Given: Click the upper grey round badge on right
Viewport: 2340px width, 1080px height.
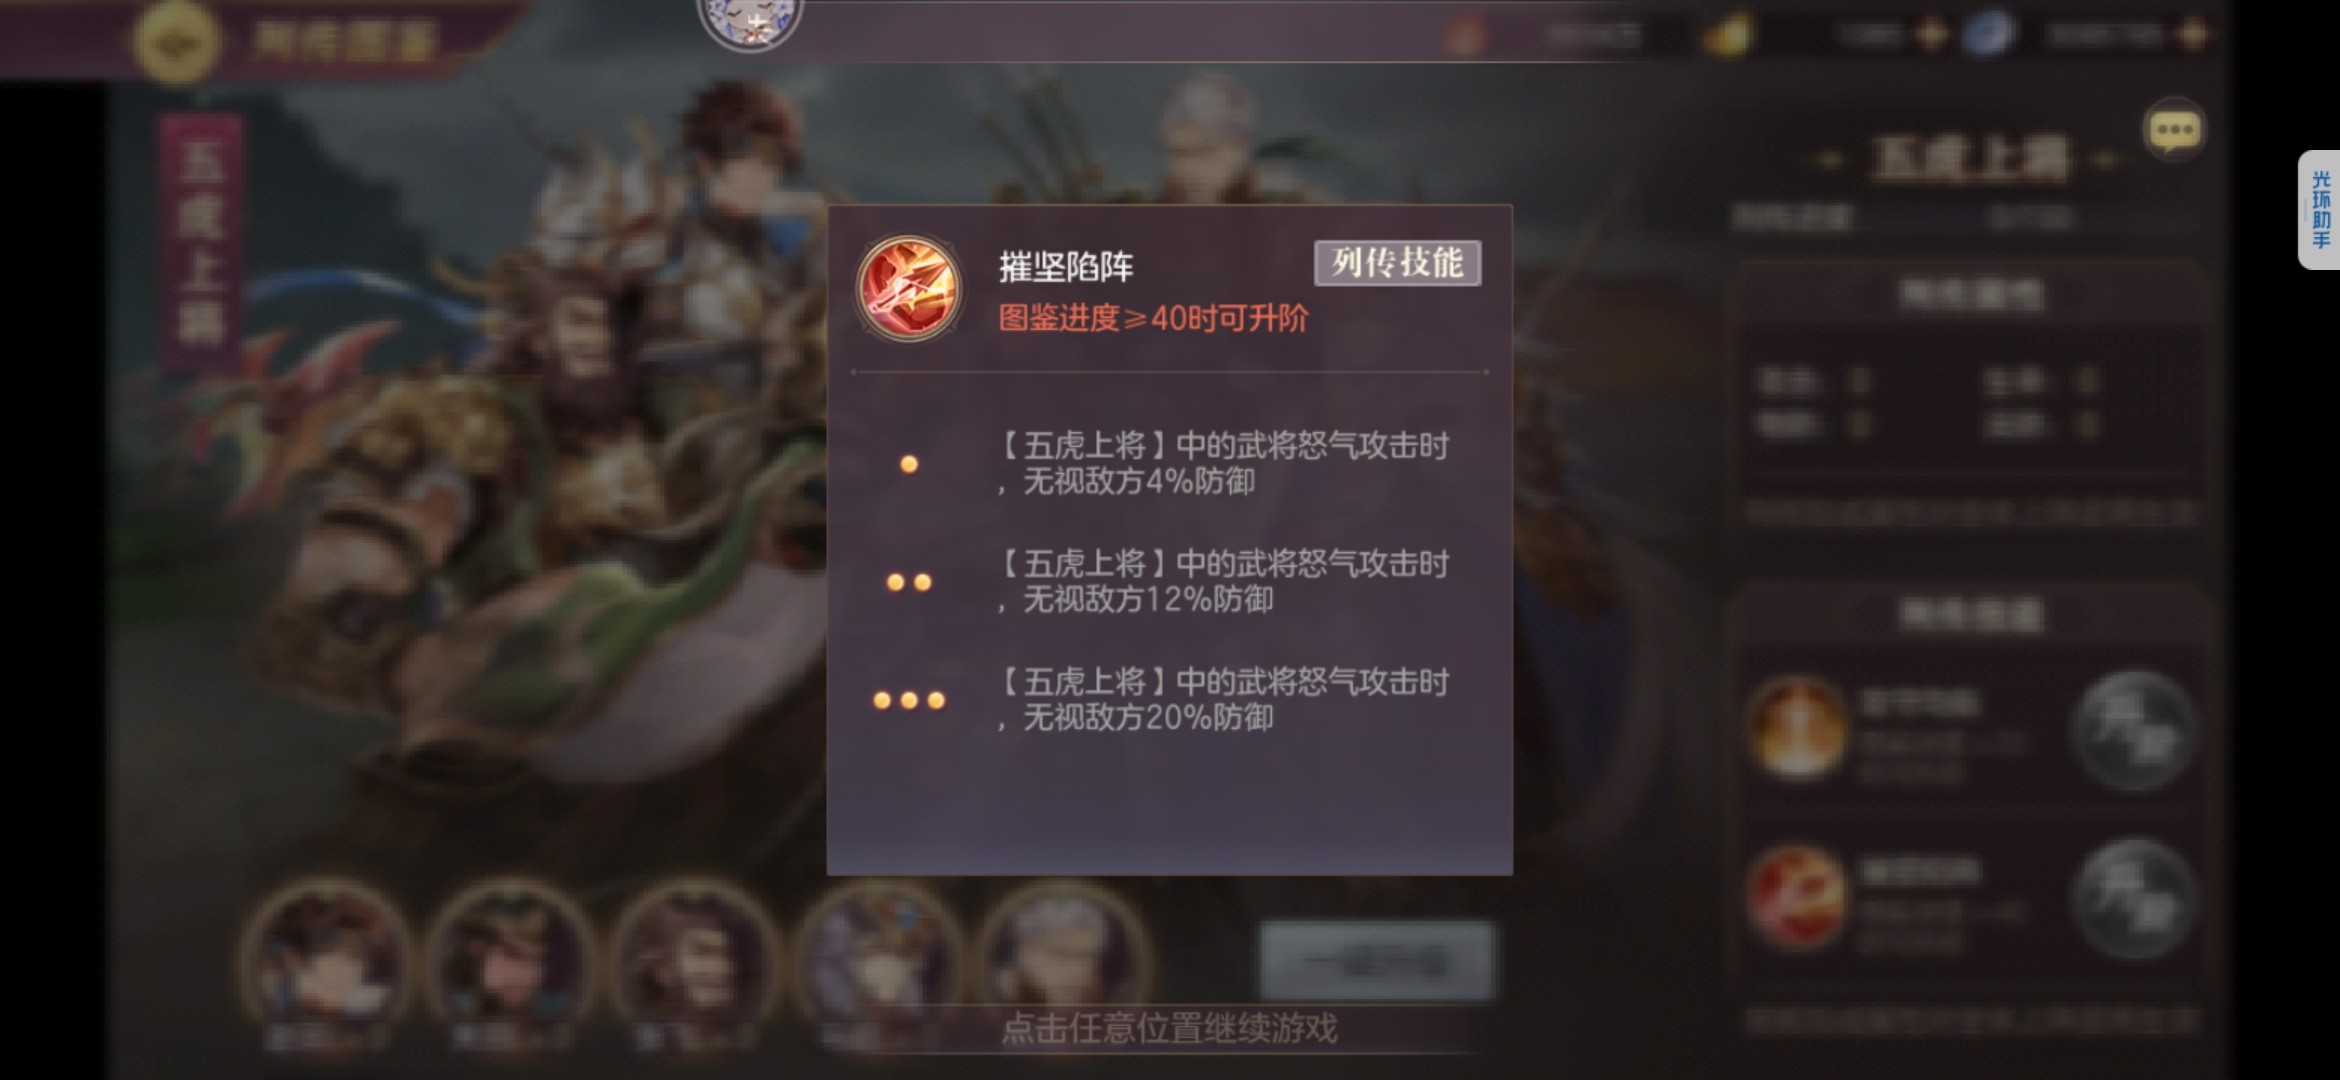Looking at the screenshot, I should (x=2133, y=732).
